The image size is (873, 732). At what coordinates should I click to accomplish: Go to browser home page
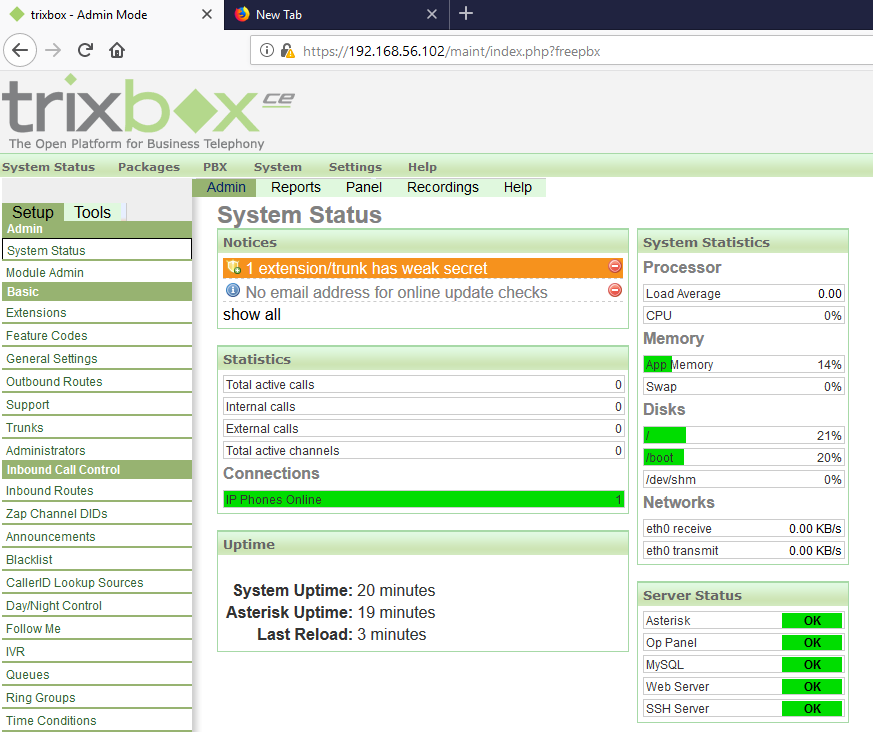(x=117, y=50)
